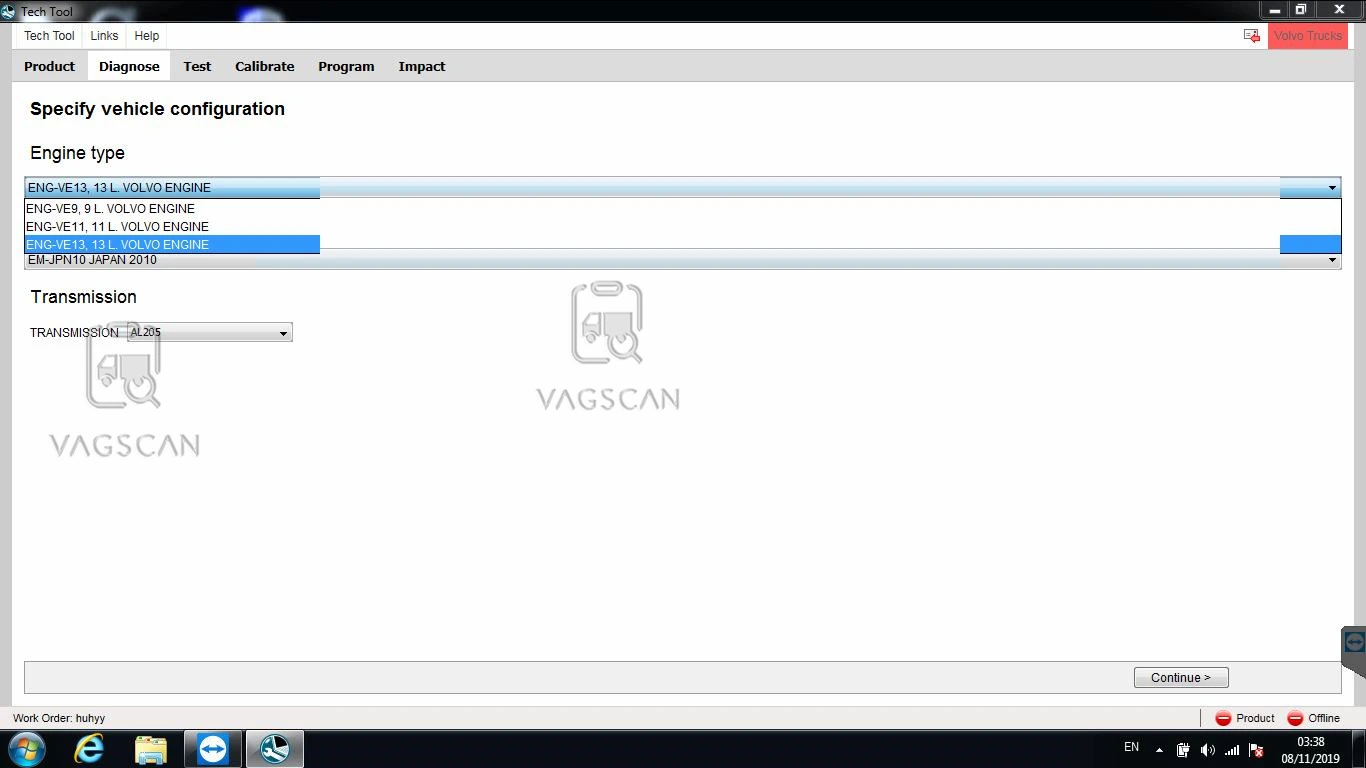Open the Program tab
The width and height of the screenshot is (1366, 768).
point(346,66)
